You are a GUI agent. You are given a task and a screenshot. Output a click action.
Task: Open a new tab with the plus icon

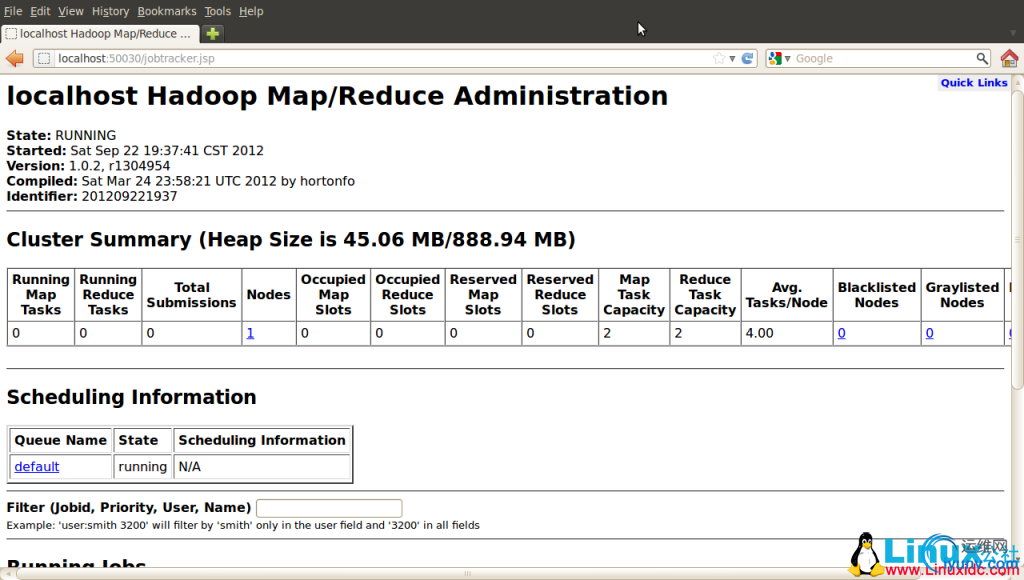[213, 33]
